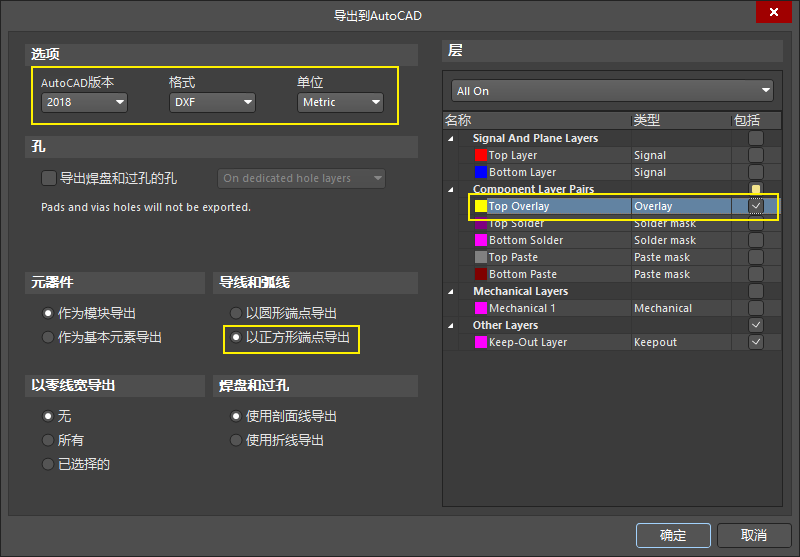Open the 单位 Metric dropdown
800x557 pixels.
340,102
